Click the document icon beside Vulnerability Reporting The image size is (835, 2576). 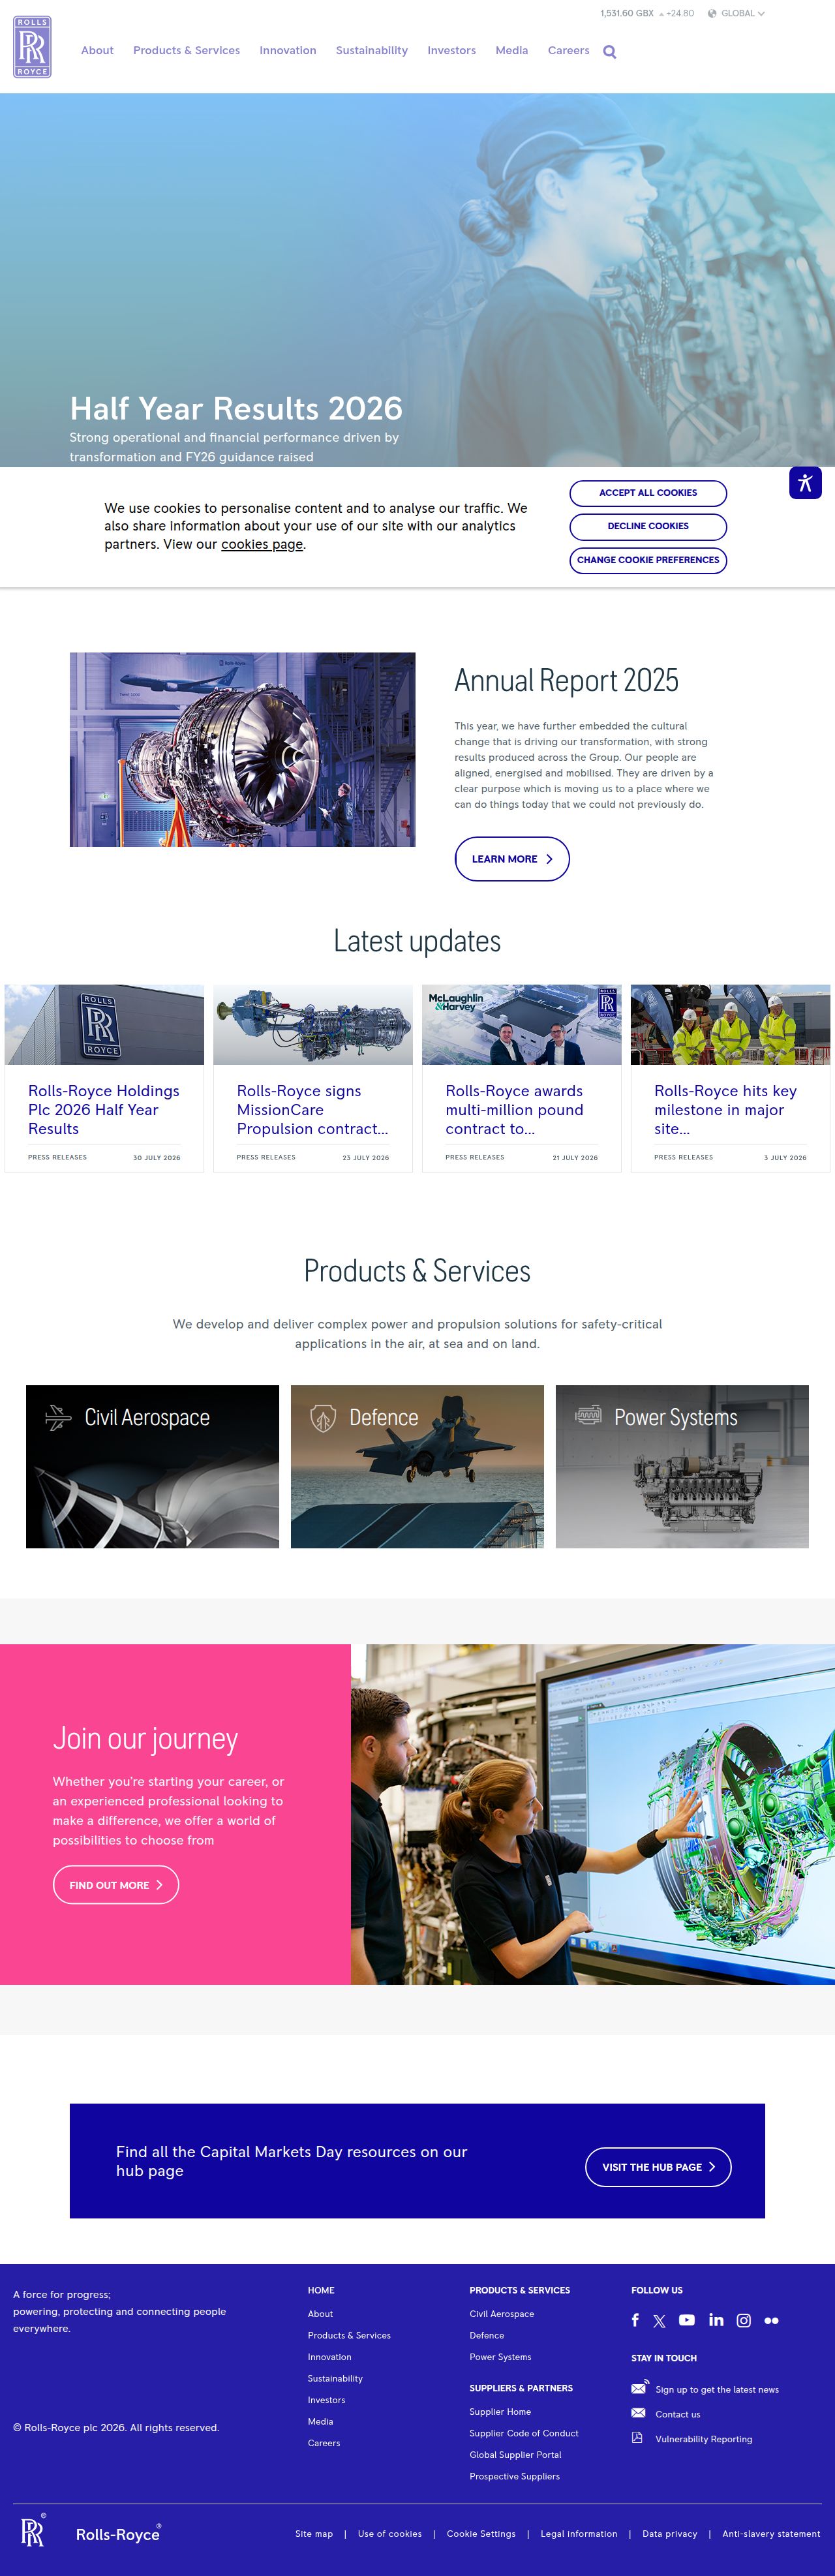coord(637,2438)
